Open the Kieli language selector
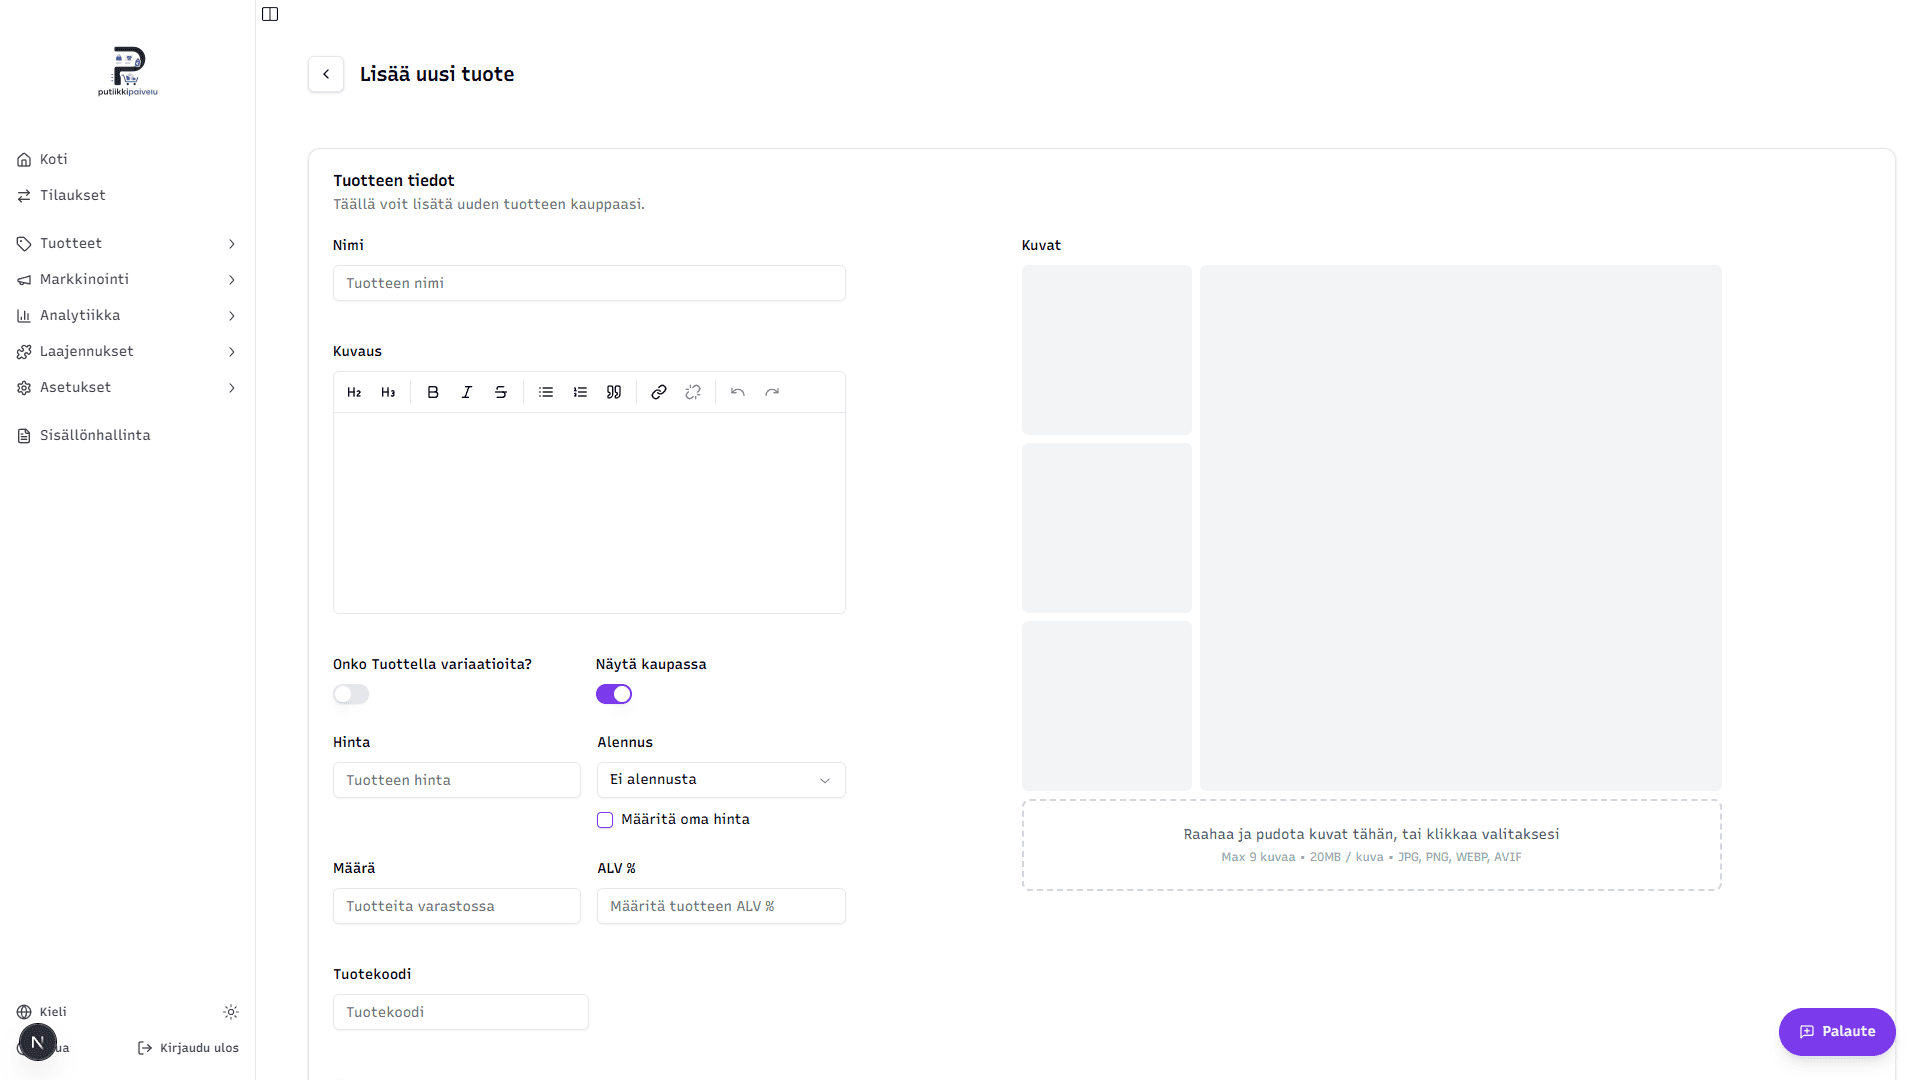 [42, 1012]
